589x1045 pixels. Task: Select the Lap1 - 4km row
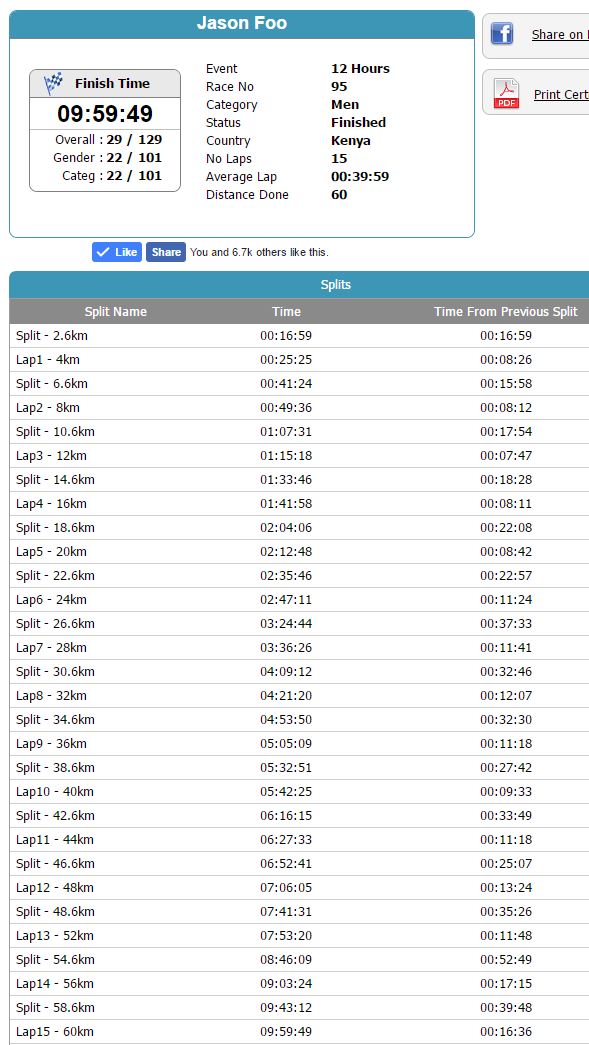click(299, 360)
